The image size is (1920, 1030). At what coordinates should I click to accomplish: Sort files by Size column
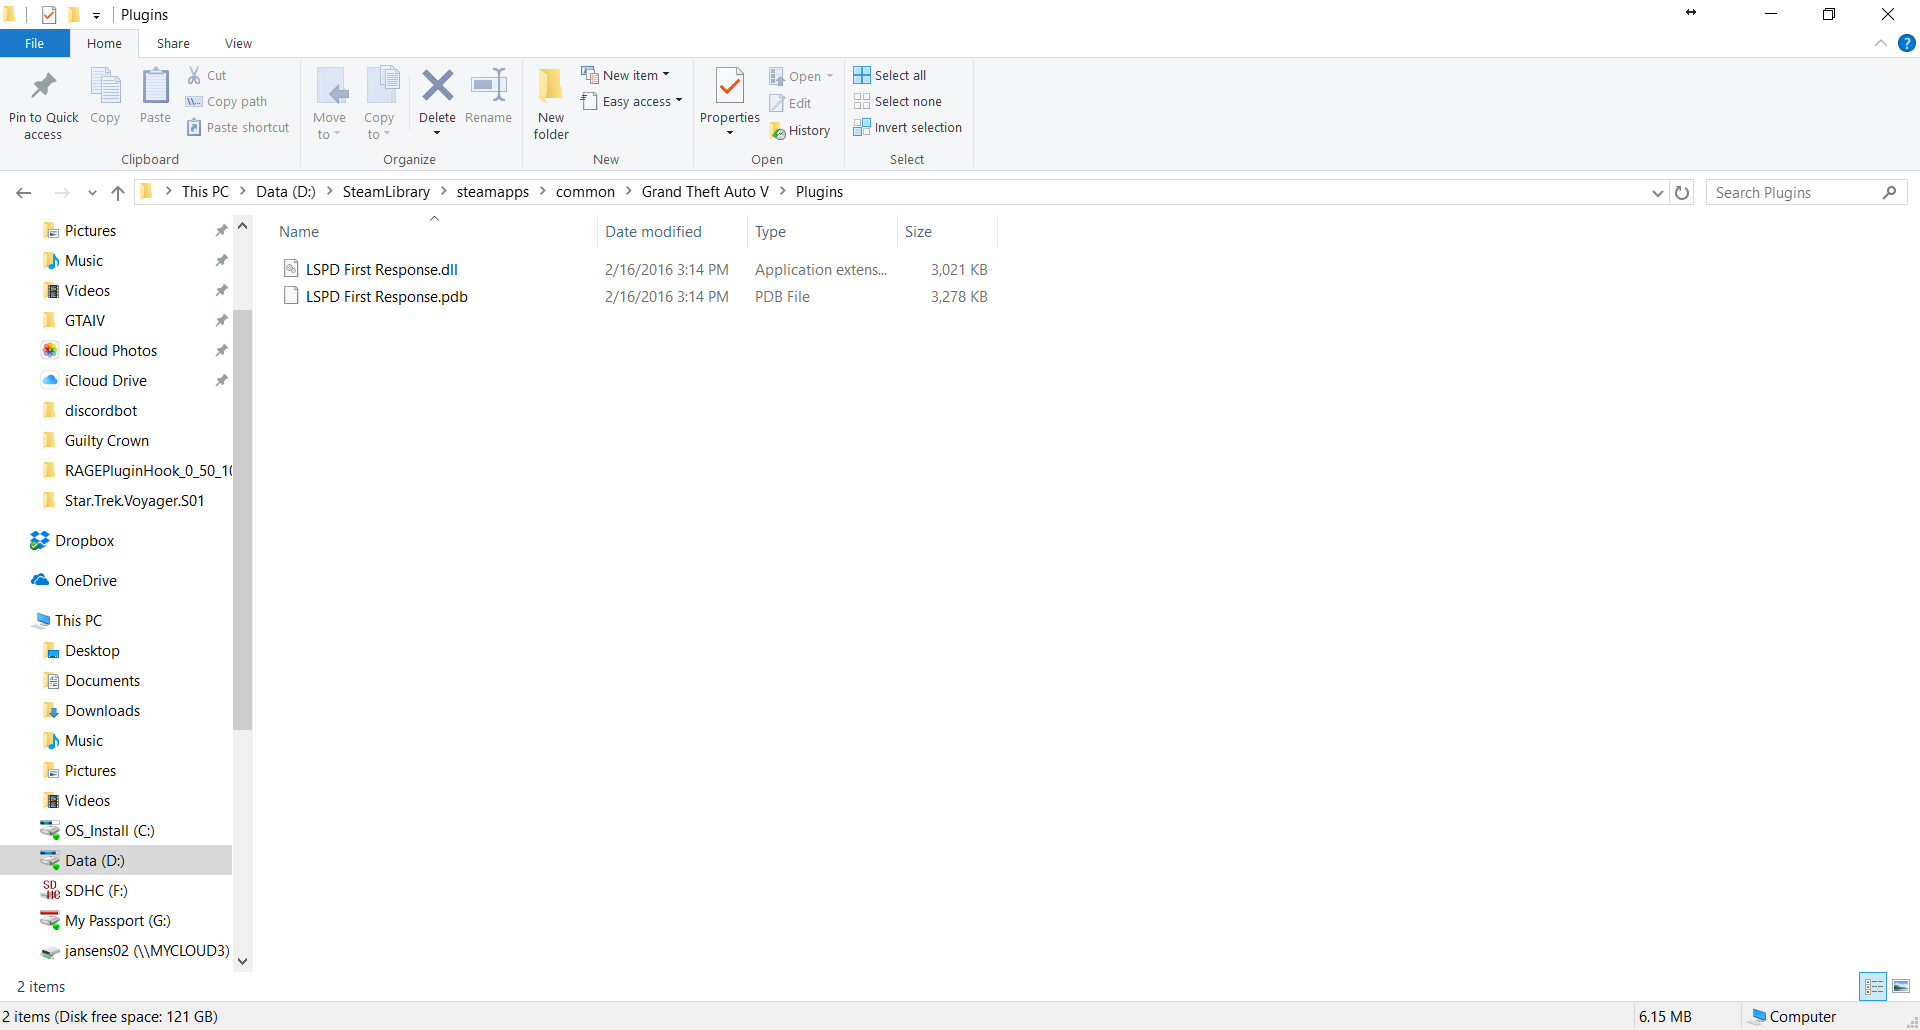click(x=947, y=231)
